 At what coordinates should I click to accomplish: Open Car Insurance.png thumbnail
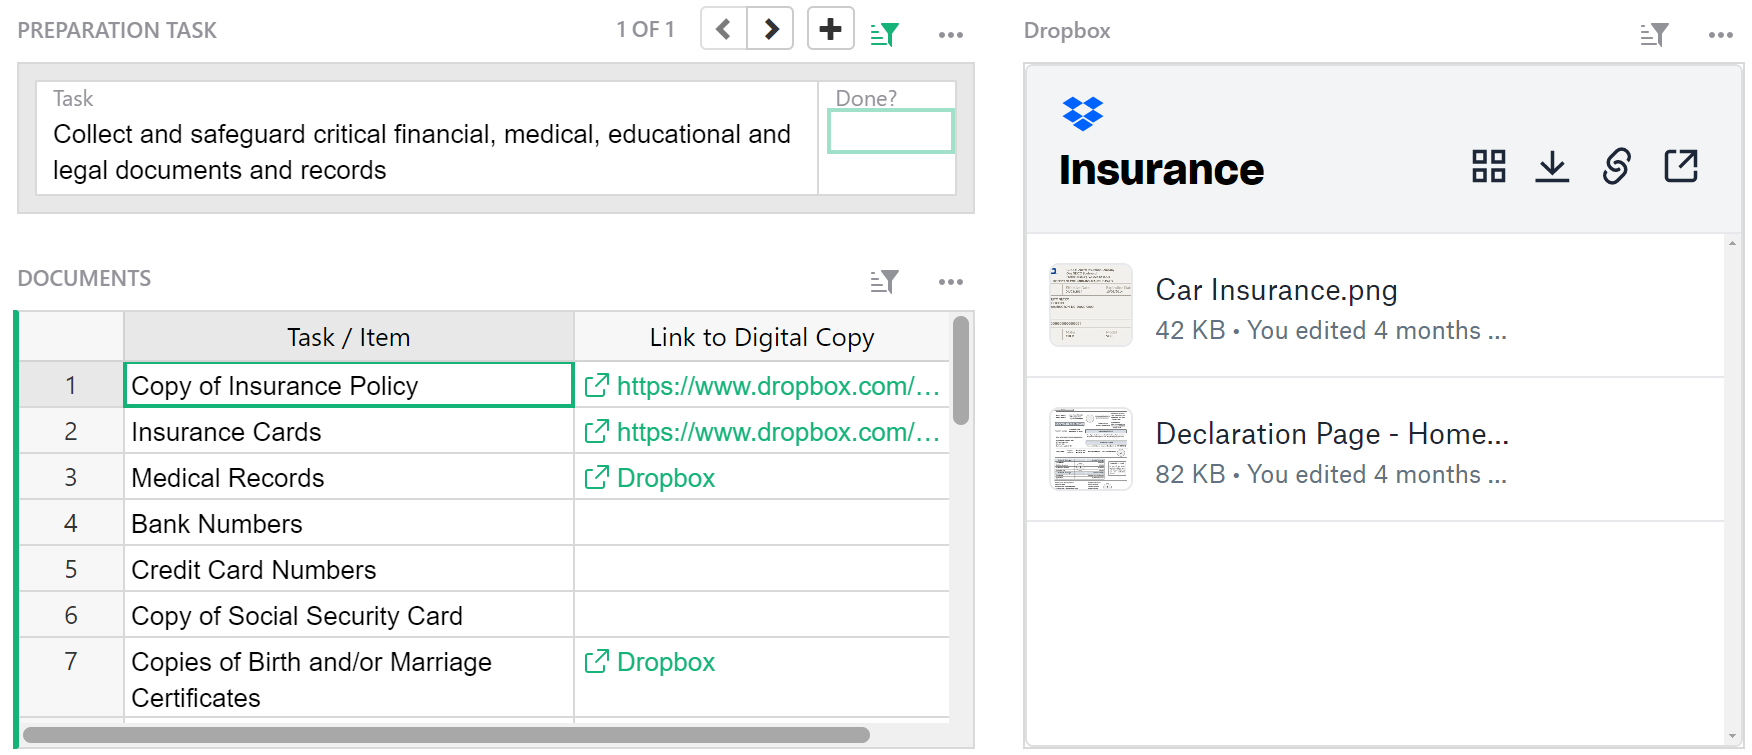(x=1090, y=305)
